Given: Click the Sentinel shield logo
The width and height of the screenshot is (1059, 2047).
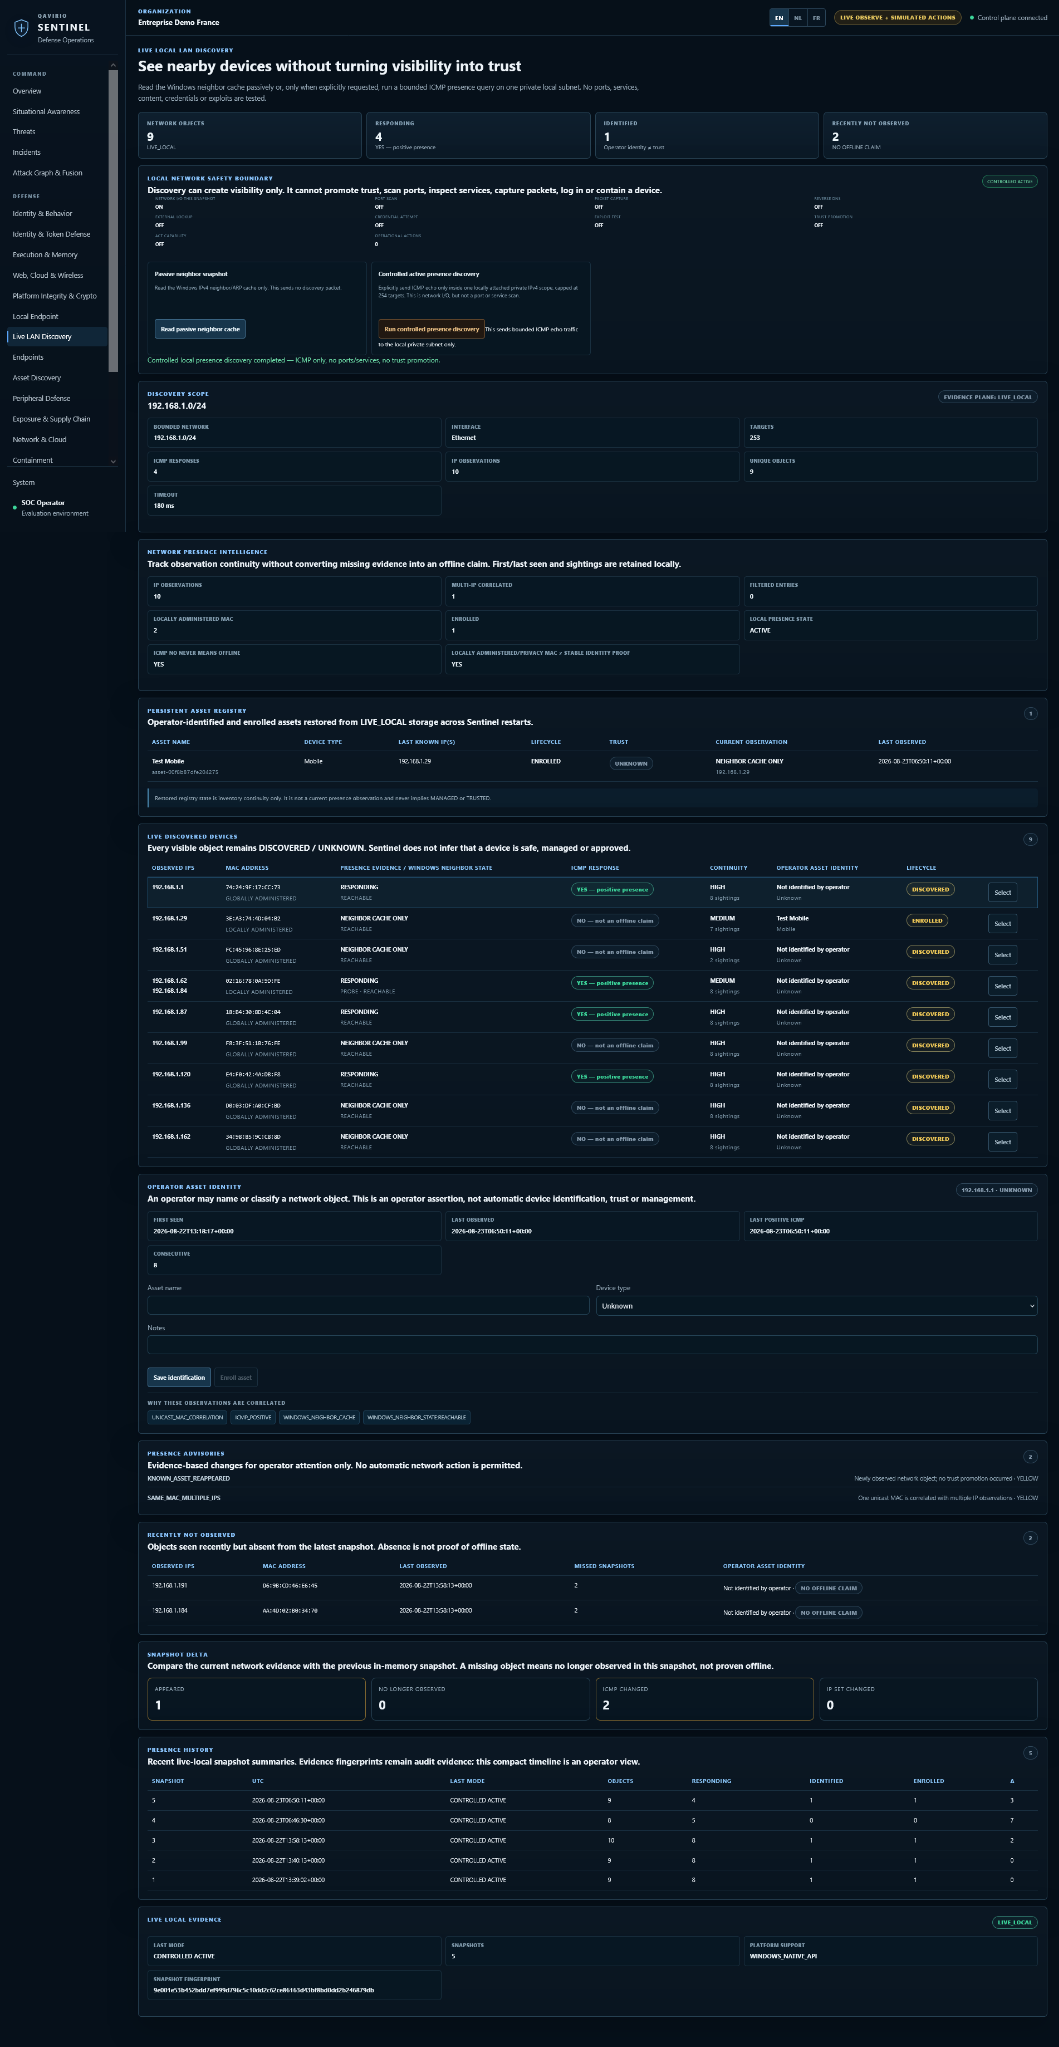Looking at the screenshot, I should pos(21,27).
